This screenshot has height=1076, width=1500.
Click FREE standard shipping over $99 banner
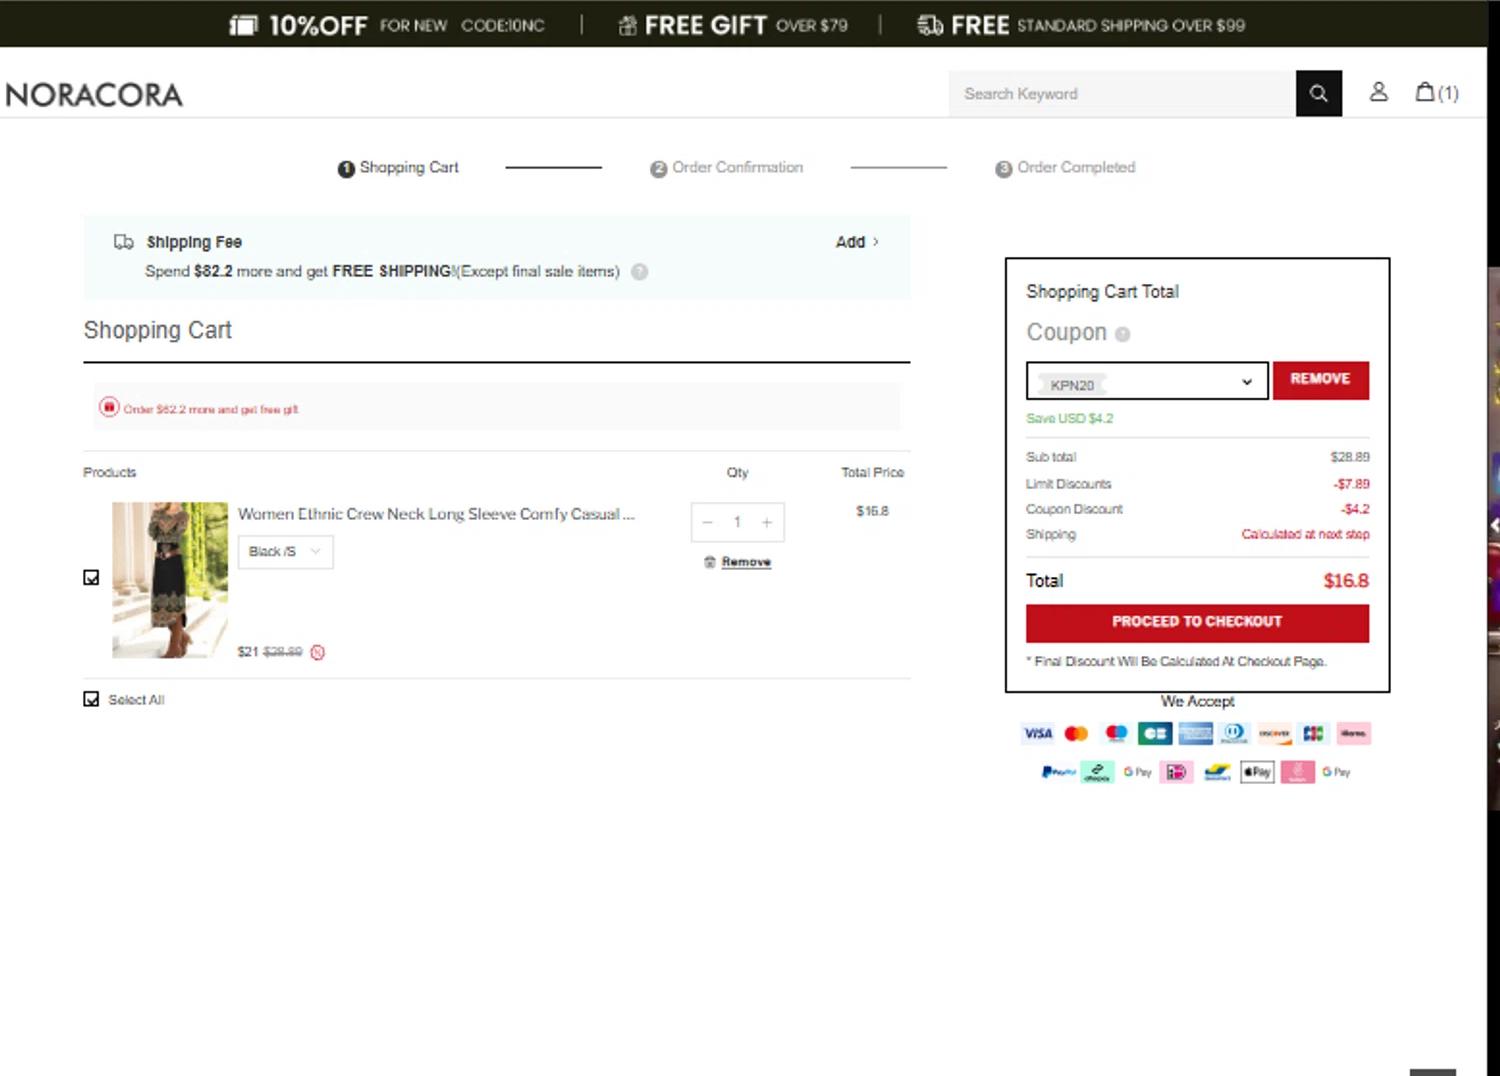(1081, 25)
